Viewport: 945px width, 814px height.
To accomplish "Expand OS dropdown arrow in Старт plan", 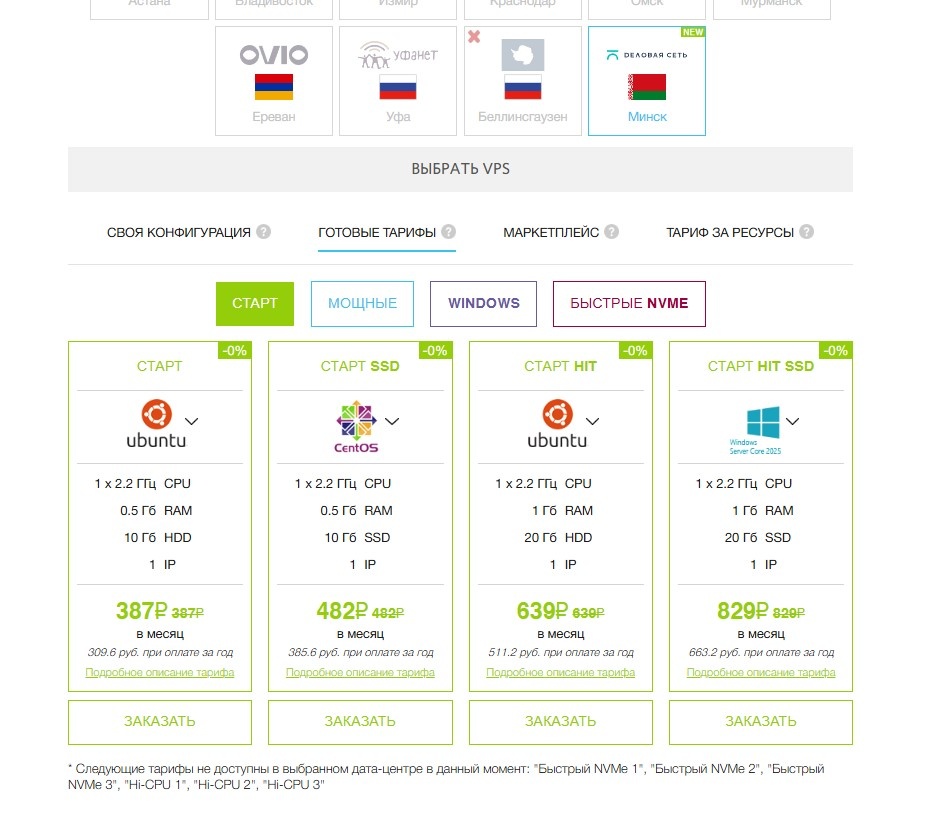I will click(x=192, y=421).
